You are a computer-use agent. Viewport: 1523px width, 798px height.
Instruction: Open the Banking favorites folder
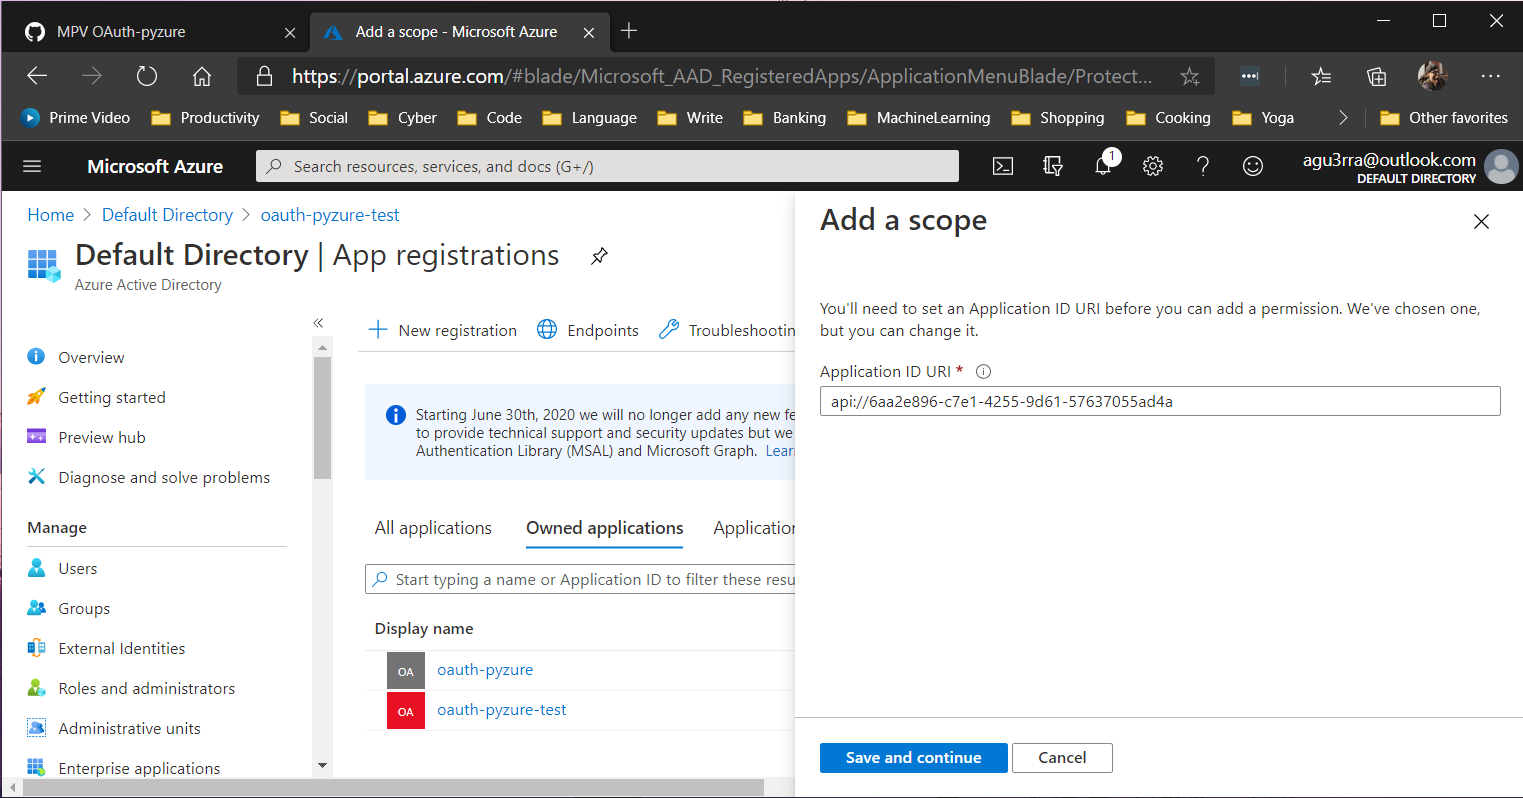coord(784,118)
